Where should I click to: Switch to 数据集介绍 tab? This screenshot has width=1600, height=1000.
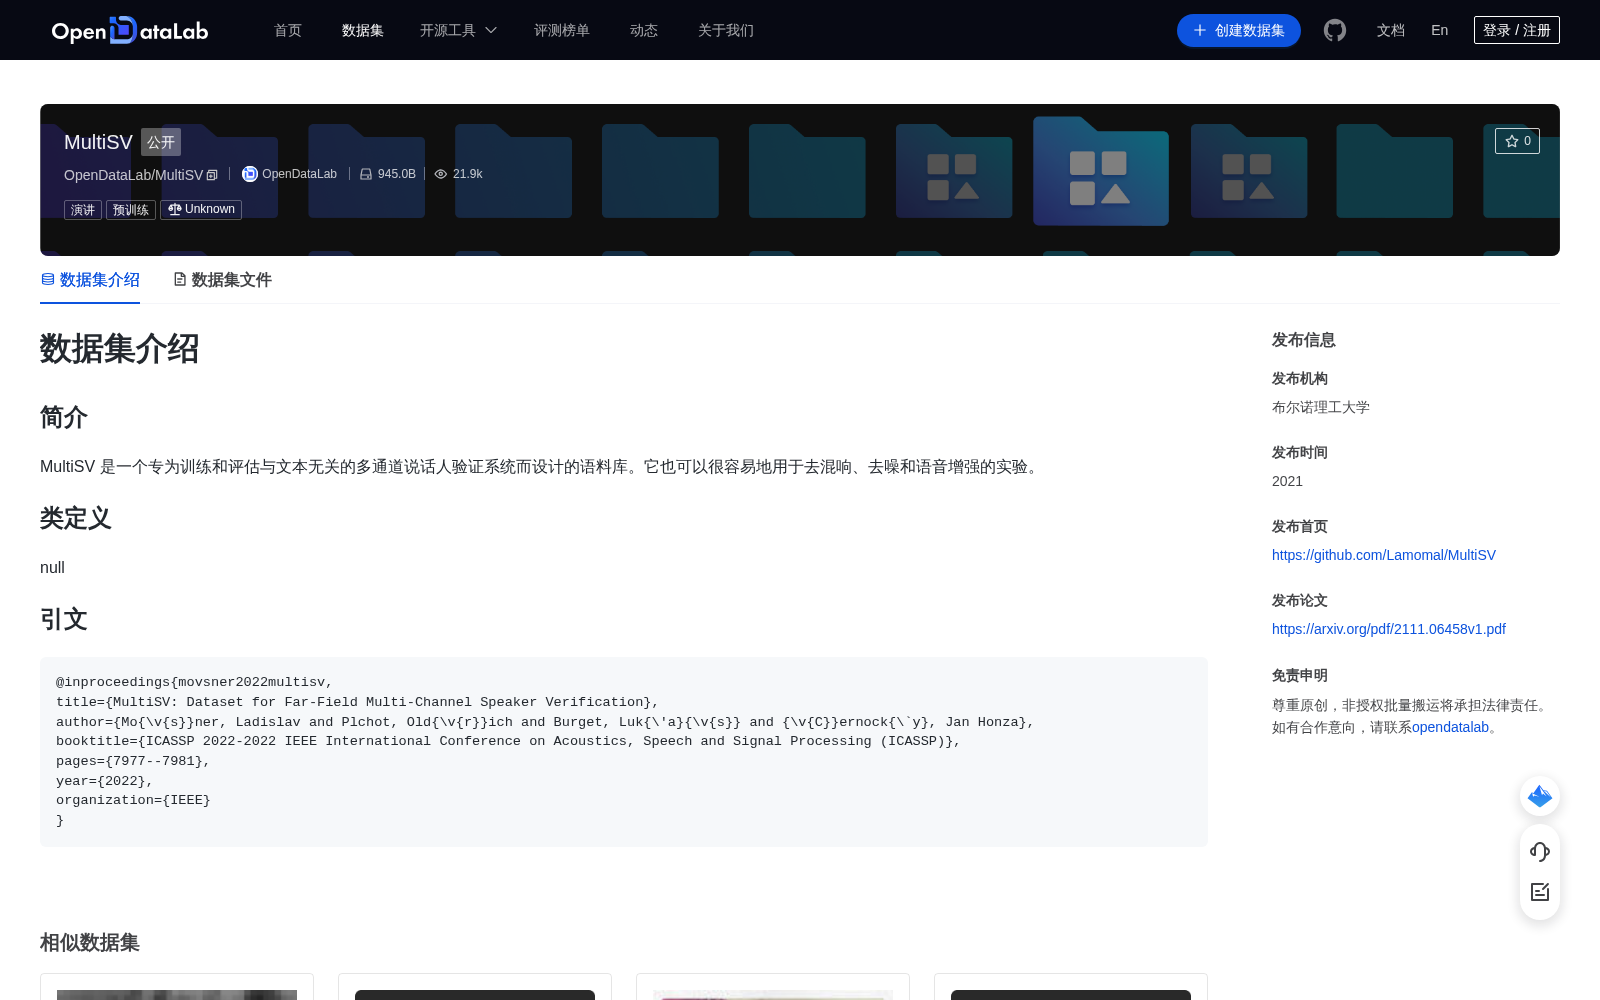(x=90, y=280)
